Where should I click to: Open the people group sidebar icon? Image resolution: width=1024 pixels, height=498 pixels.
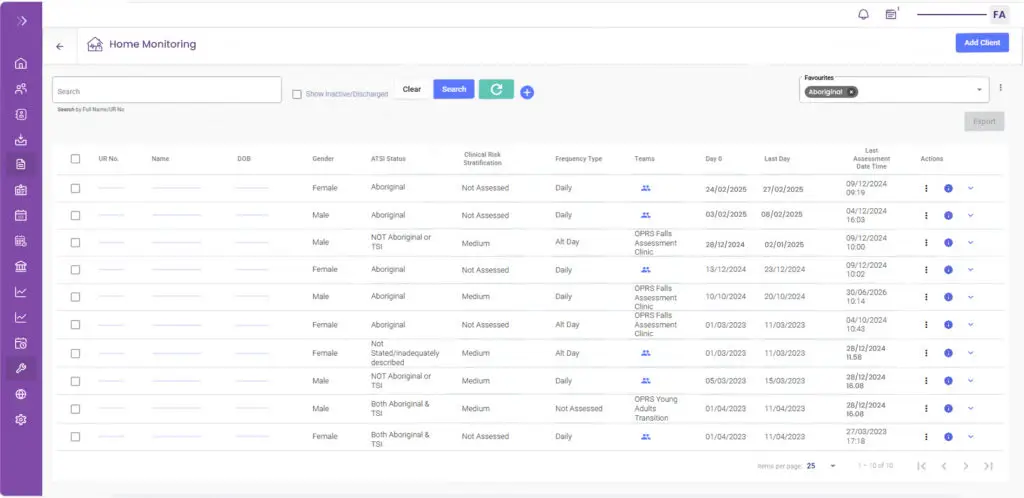pos(21,89)
